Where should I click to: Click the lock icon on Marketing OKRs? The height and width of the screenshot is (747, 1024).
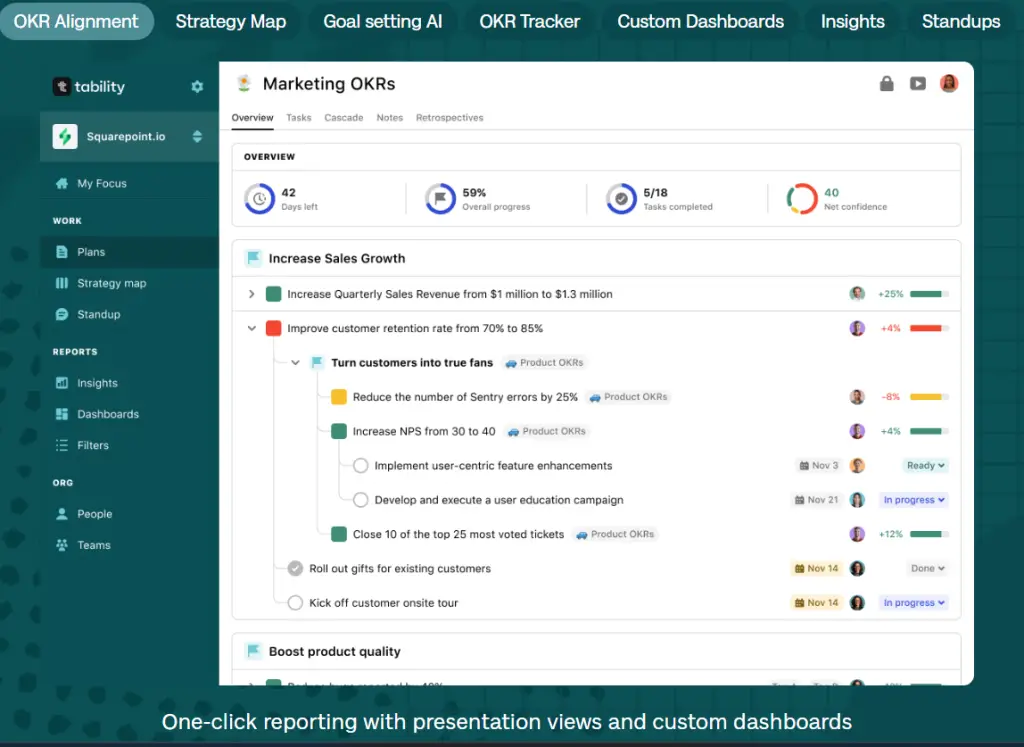(886, 83)
